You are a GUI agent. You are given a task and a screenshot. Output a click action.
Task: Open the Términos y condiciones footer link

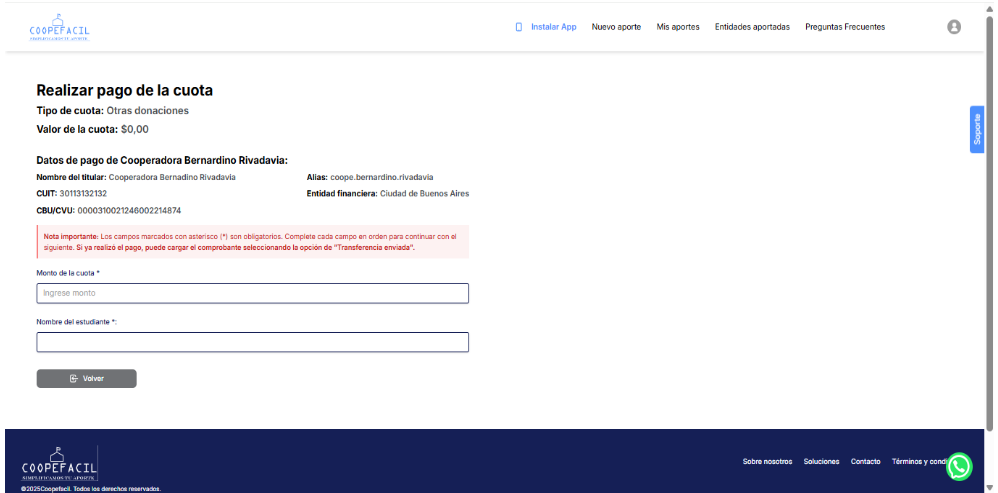(x=917, y=461)
